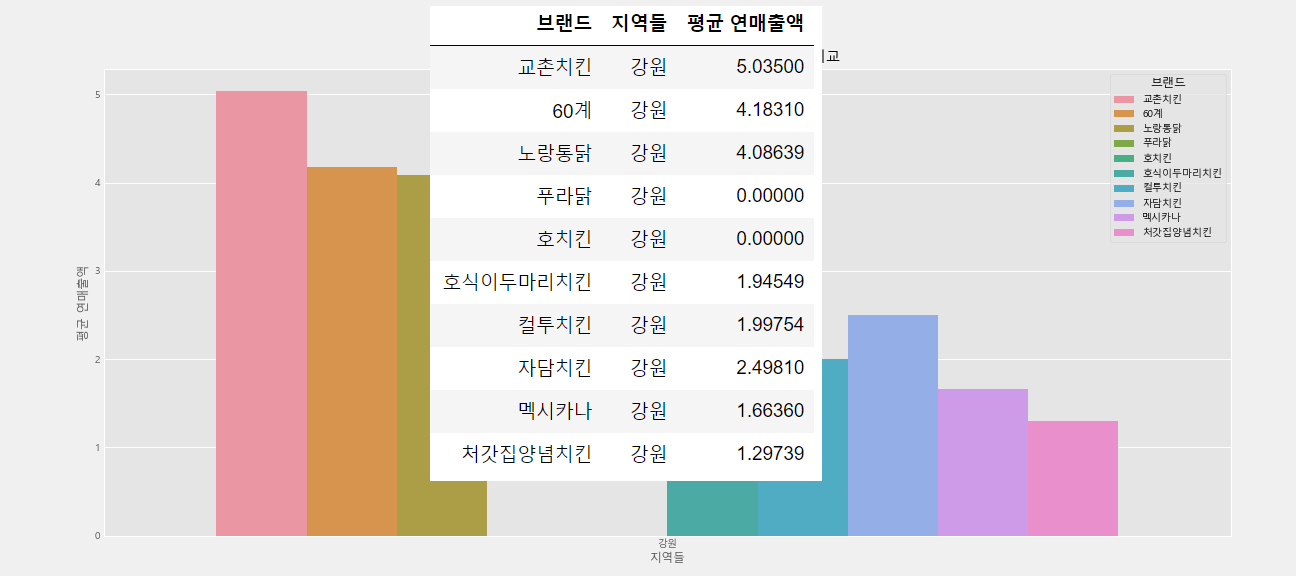
Task: Click the 호식이두마리치킨 legend swatch
Action: tap(1125, 173)
